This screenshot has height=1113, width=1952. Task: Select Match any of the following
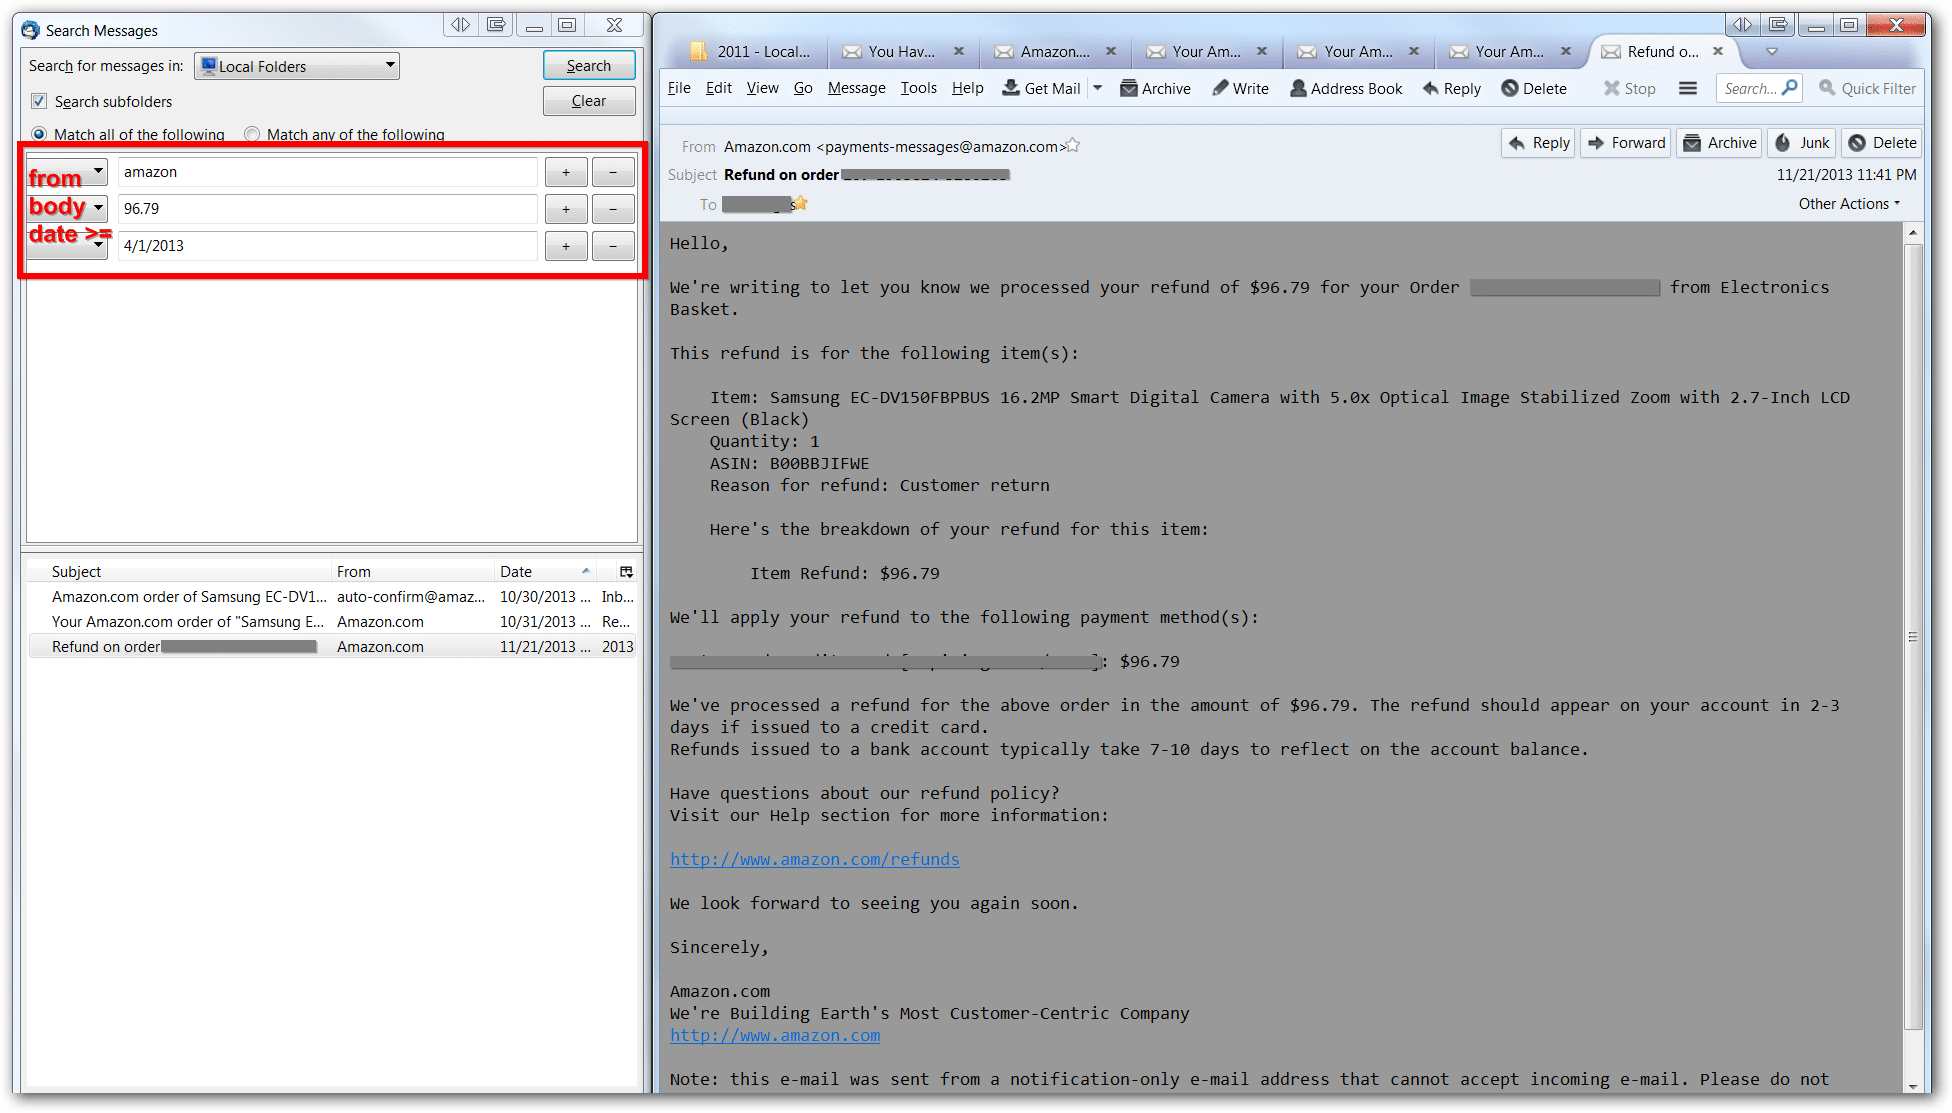[252, 134]
